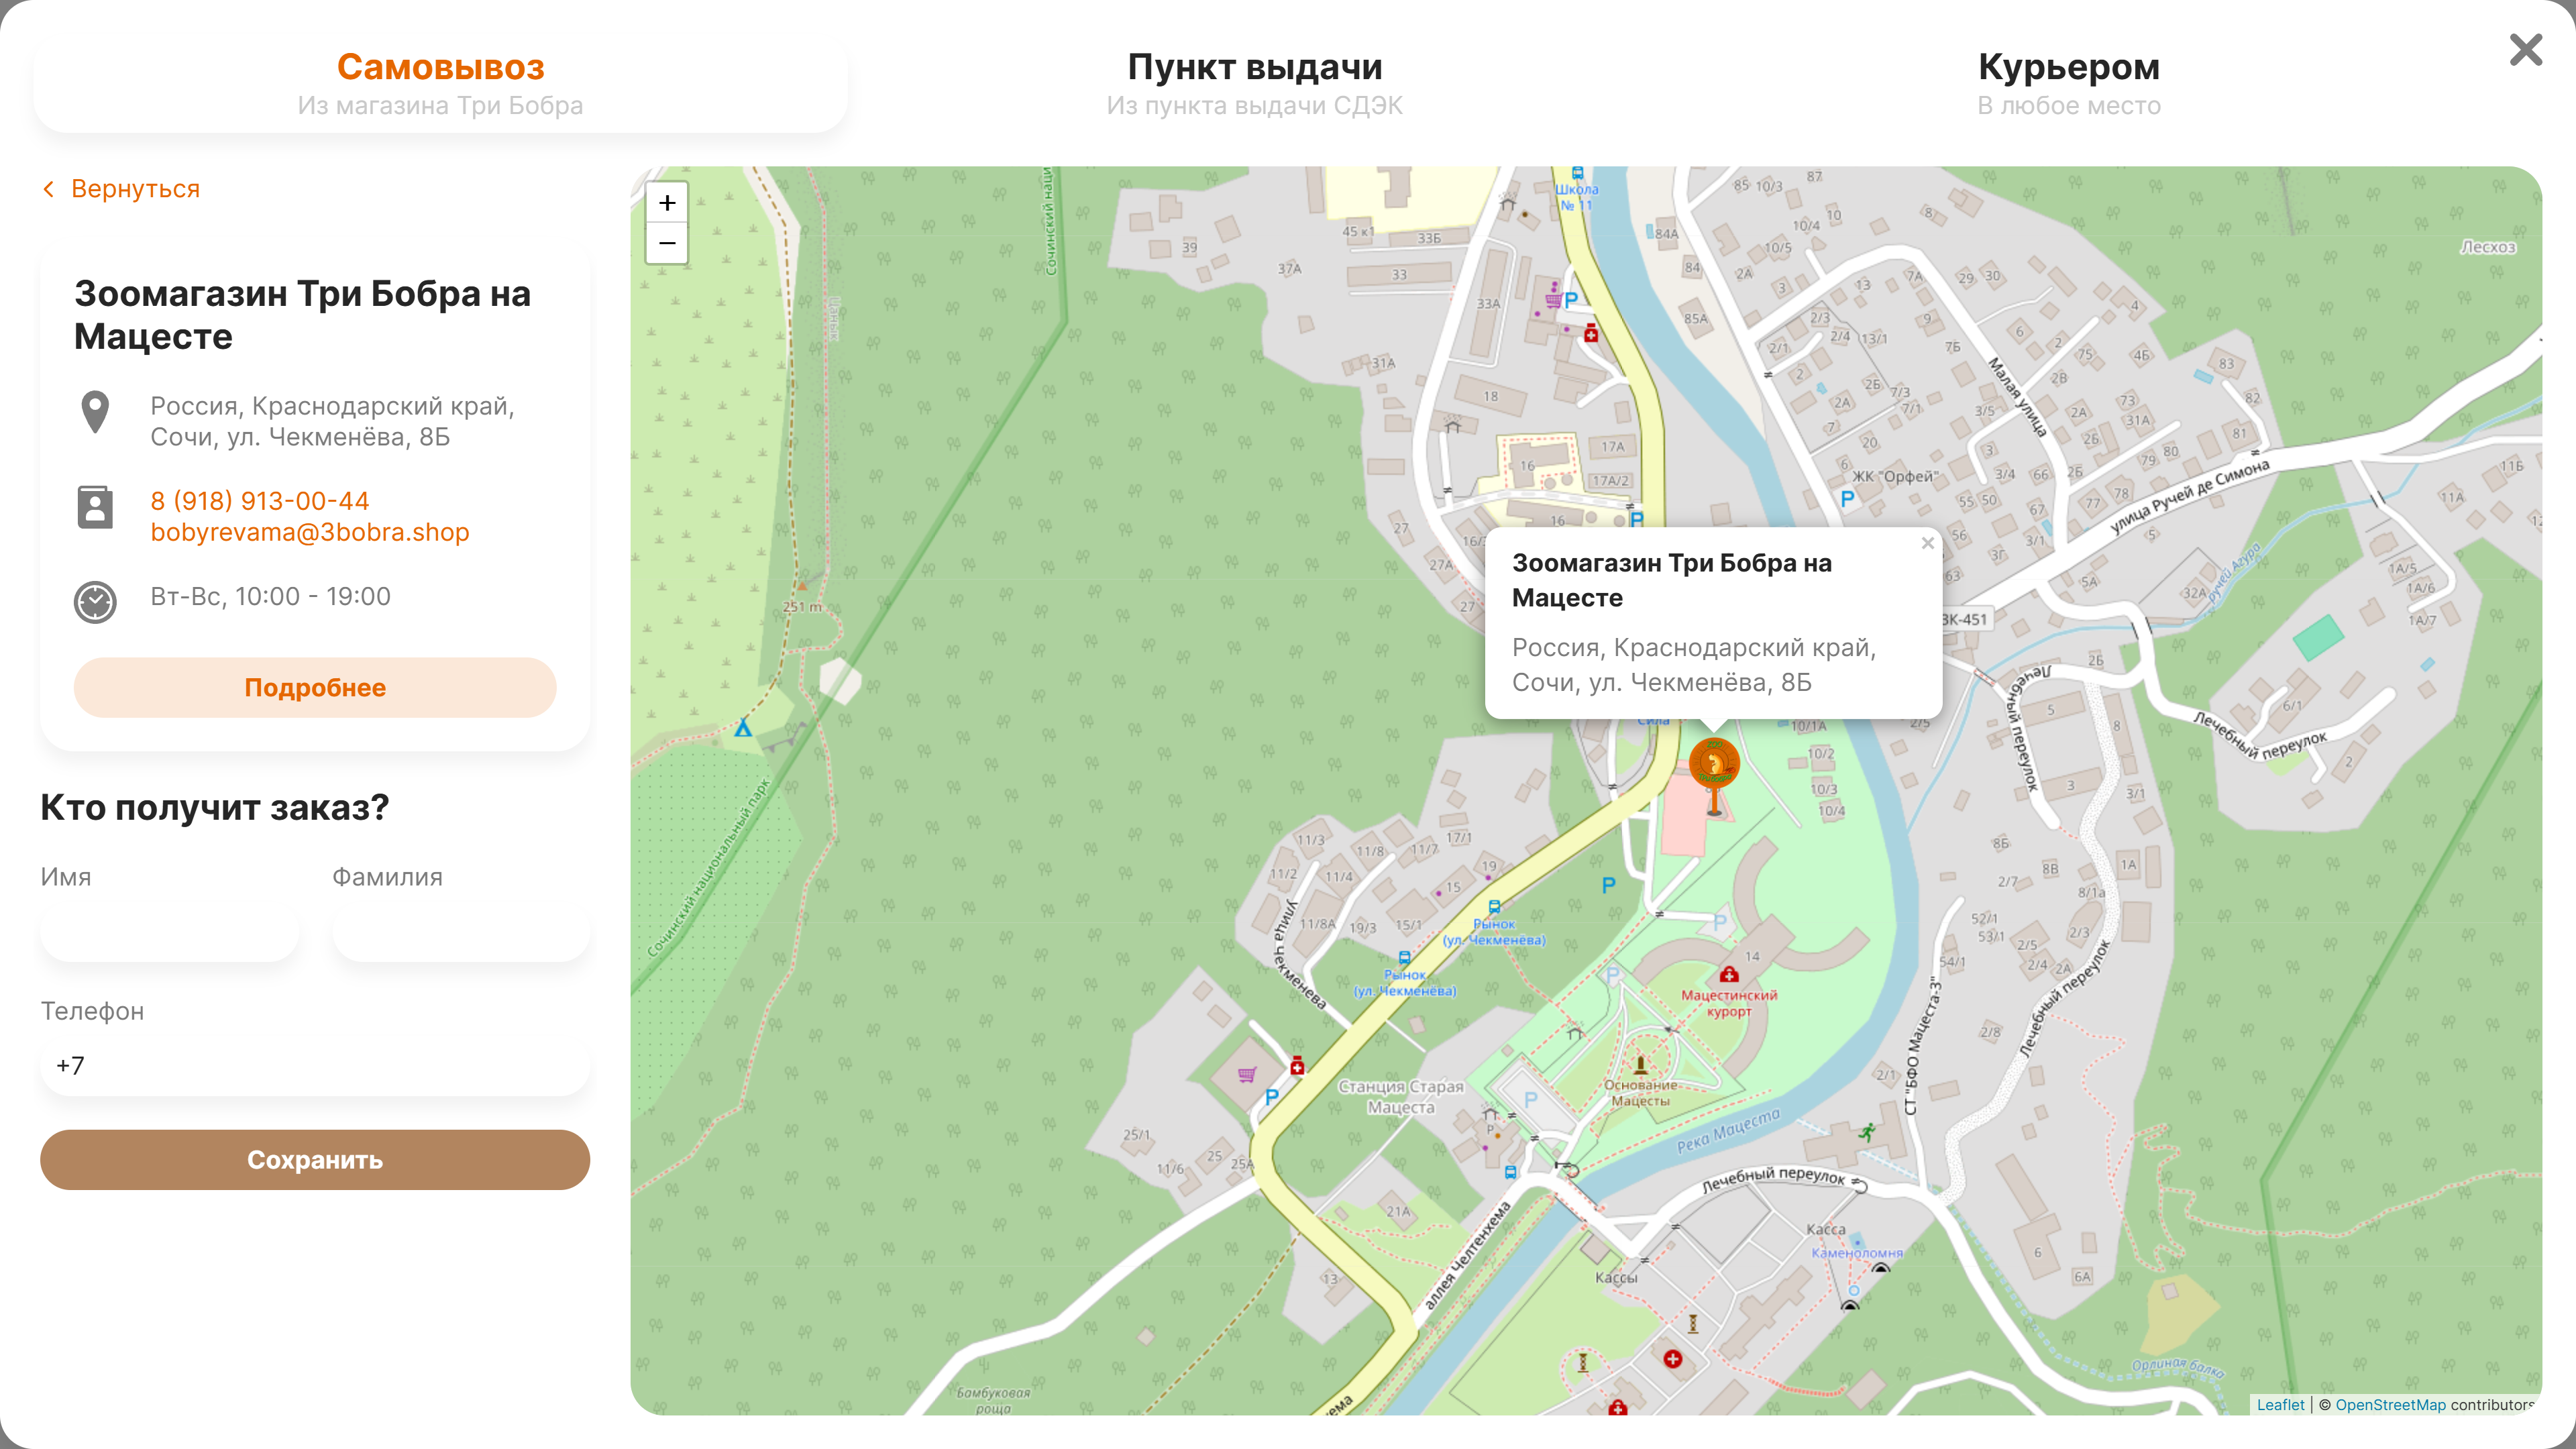Click the address location pin icon
The height and width of the screenshot is (1449, 2576).
tap(95, 411)
